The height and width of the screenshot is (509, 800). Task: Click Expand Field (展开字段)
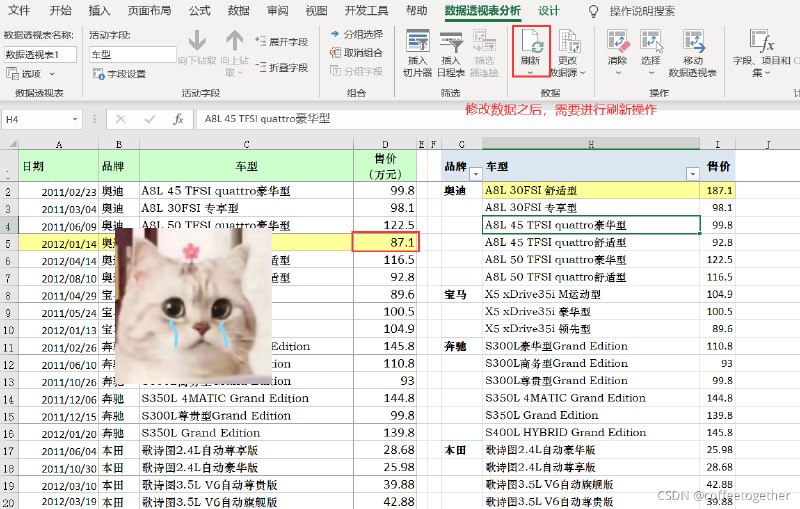point(282,41)
